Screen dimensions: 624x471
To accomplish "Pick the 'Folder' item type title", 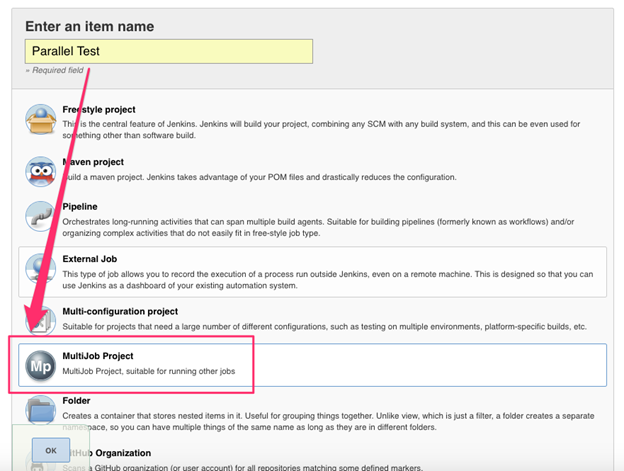I will (77, 401).
